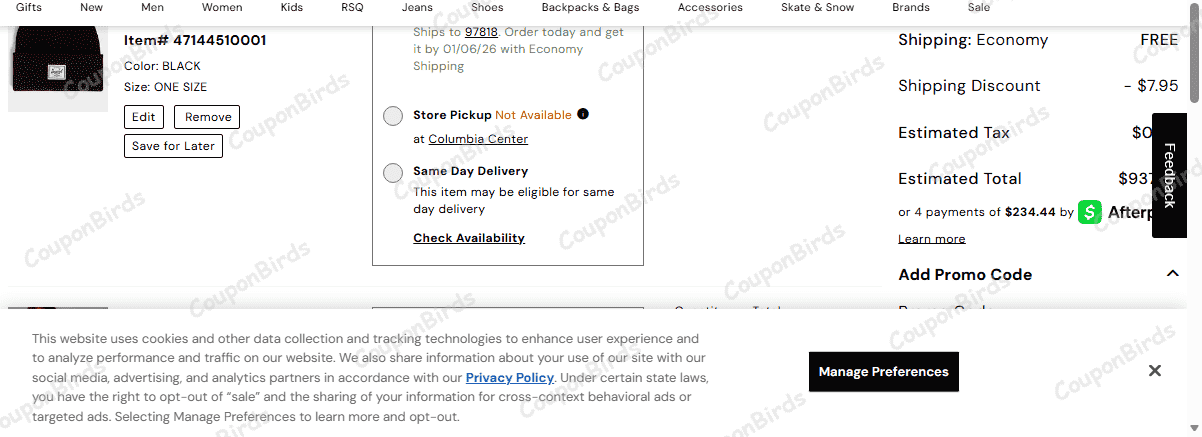Change the 97818 shipping ZIP code link
The width and height of the screenshot is (1202, 437).
click(481, 32)
